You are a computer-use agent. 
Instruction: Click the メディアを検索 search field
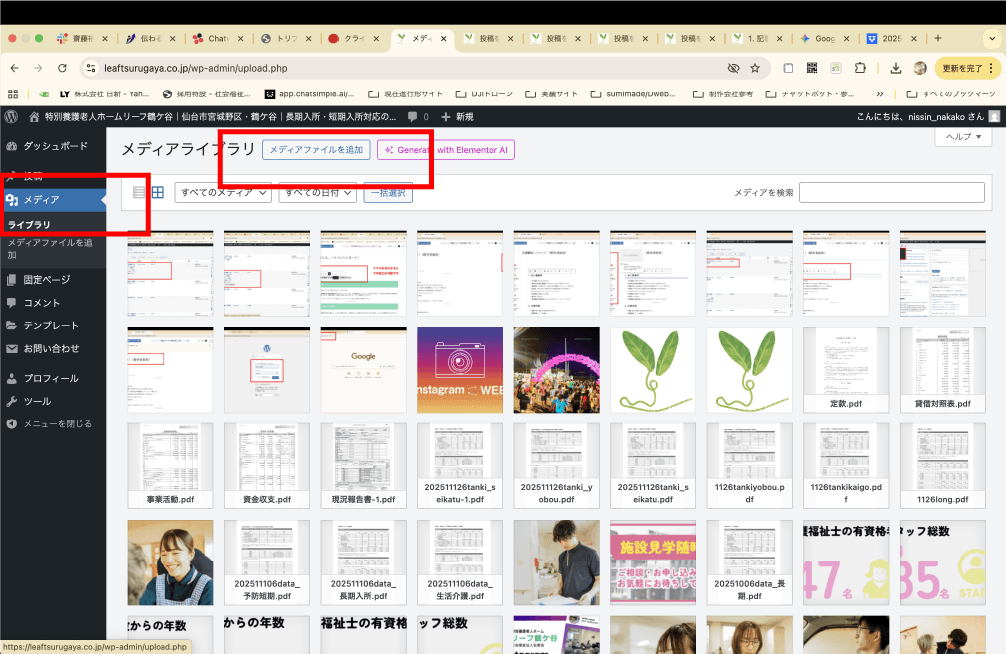[x=891, y=192]
